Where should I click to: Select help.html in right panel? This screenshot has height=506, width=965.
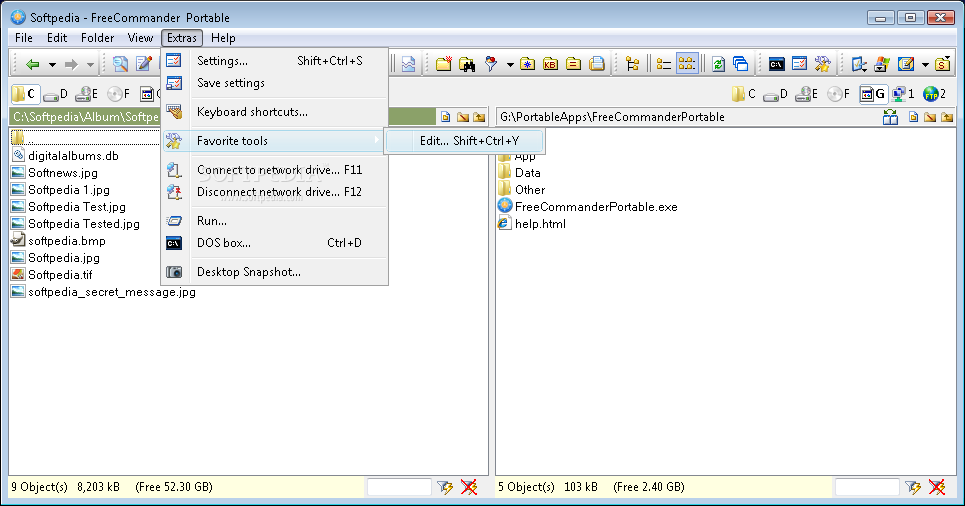[x=532, y=224]
